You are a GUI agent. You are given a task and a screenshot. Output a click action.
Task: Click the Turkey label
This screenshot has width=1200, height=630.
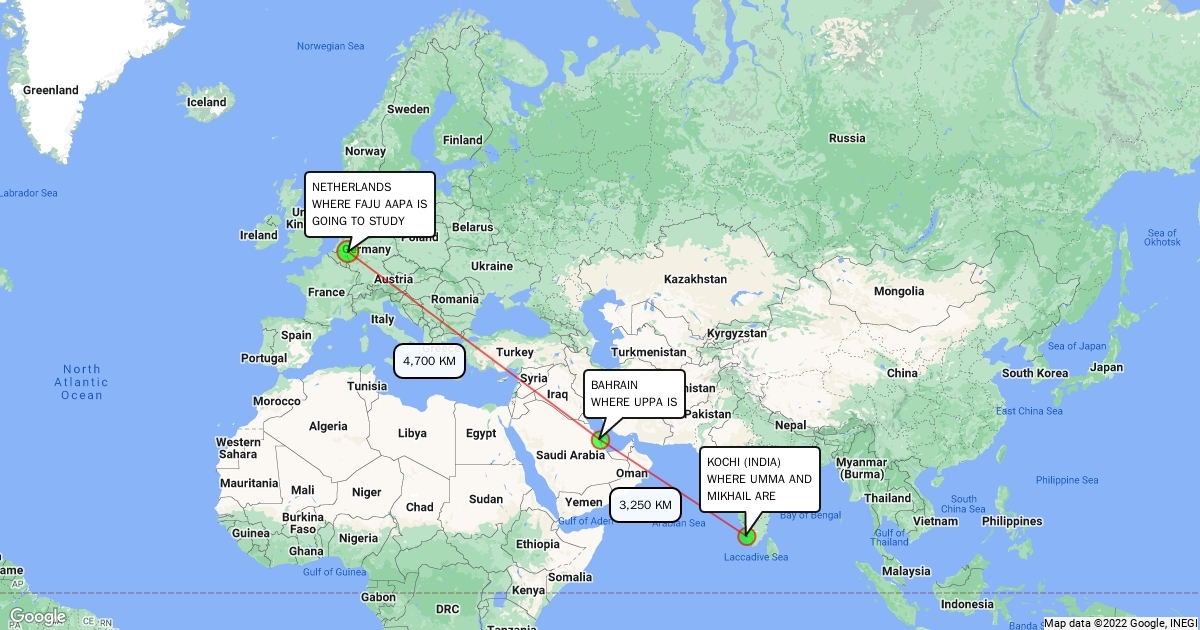516,352
